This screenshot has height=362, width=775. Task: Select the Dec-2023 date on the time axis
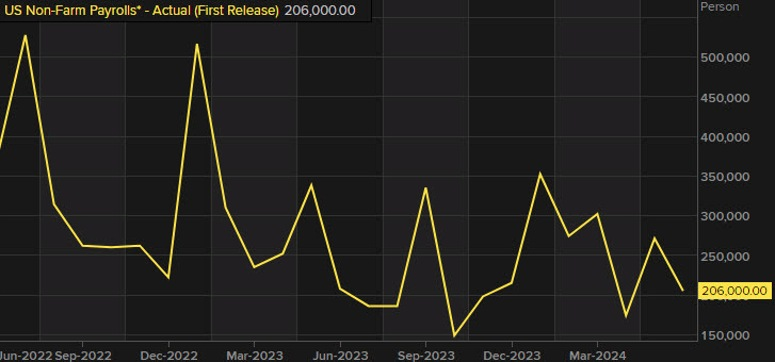point(512,355)
